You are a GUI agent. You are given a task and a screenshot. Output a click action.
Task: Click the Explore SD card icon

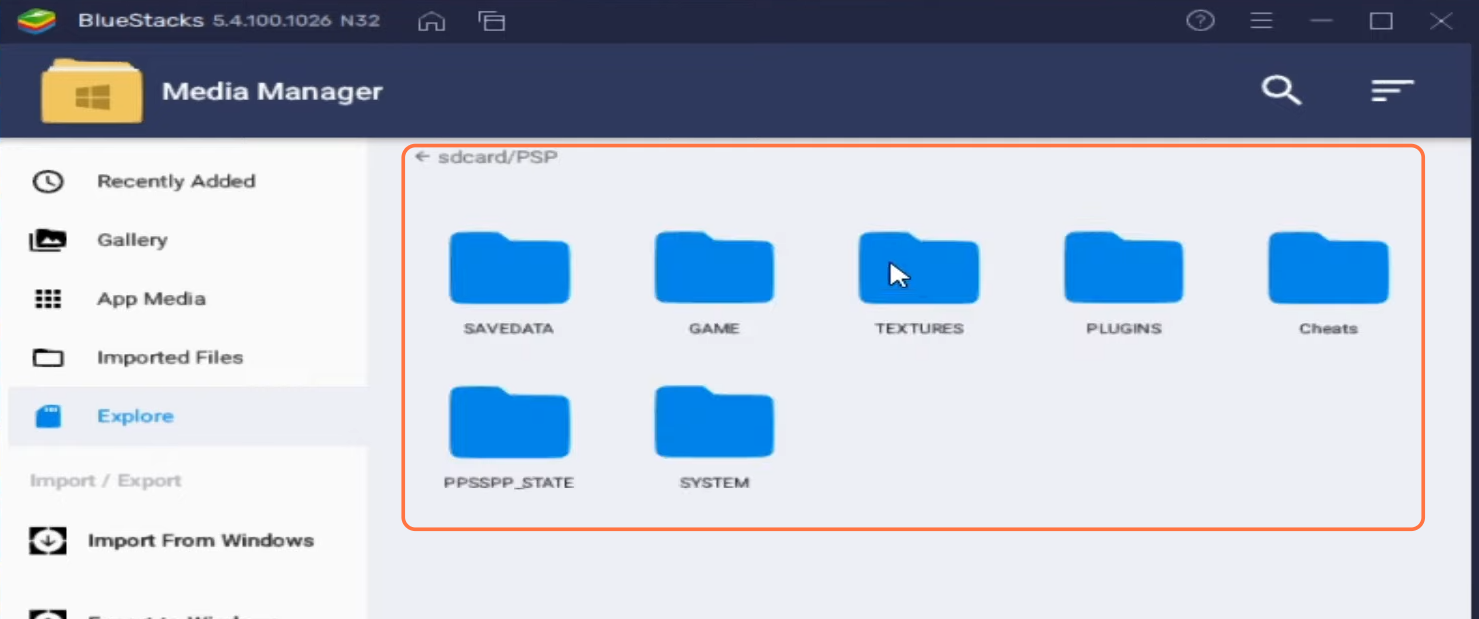(x=48, y=417)
